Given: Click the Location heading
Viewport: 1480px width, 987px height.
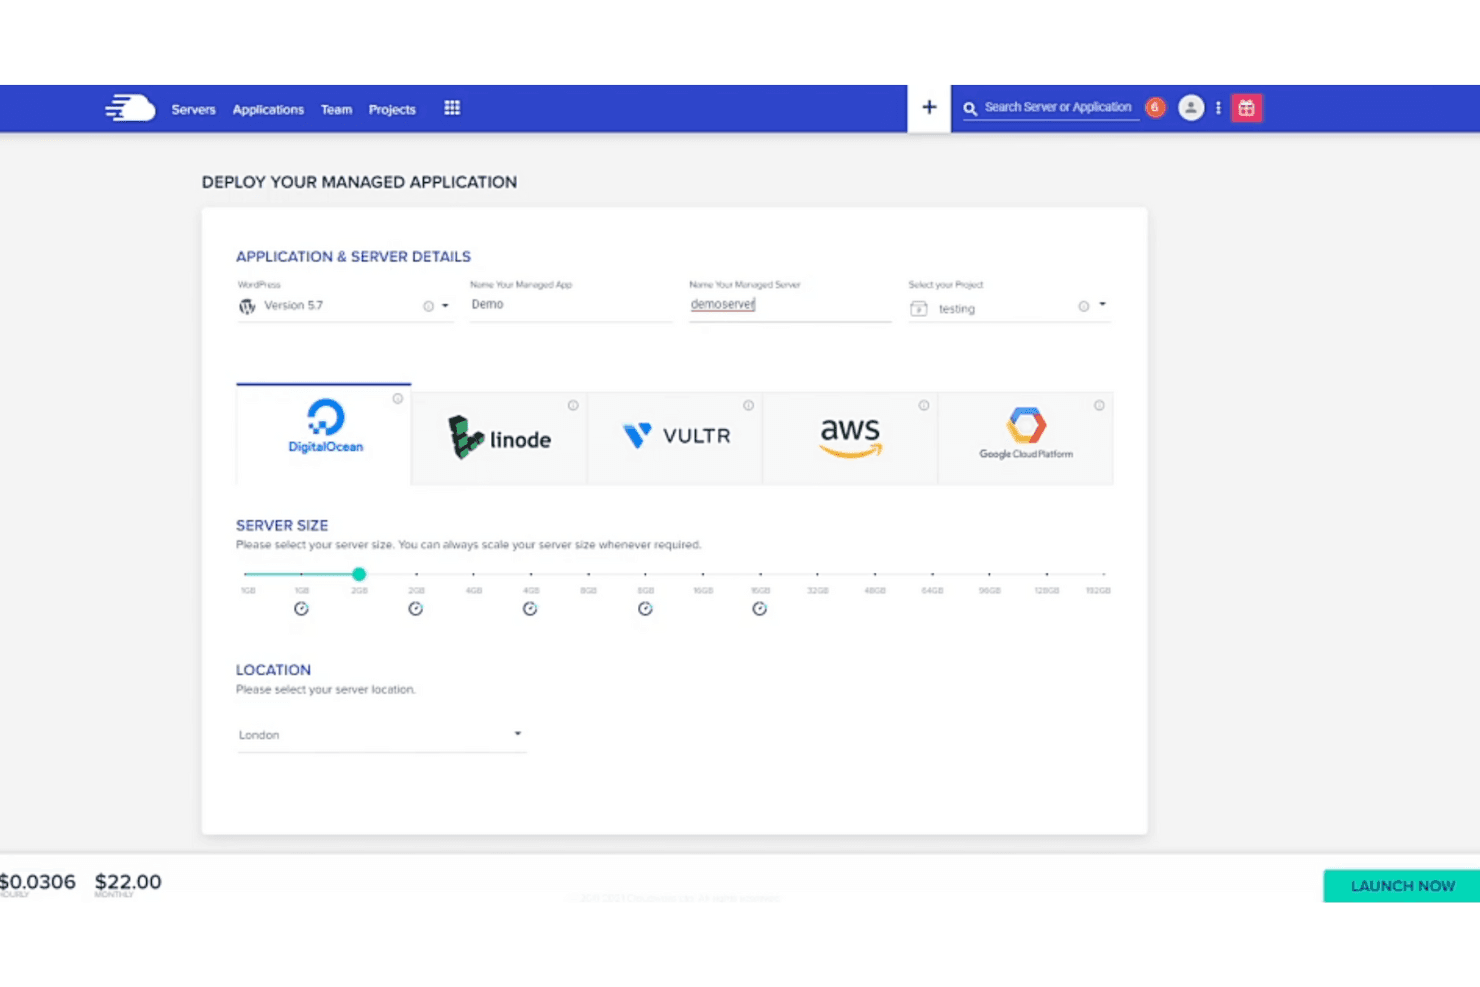Looking at the screenshot, I should tap(273, 670).
